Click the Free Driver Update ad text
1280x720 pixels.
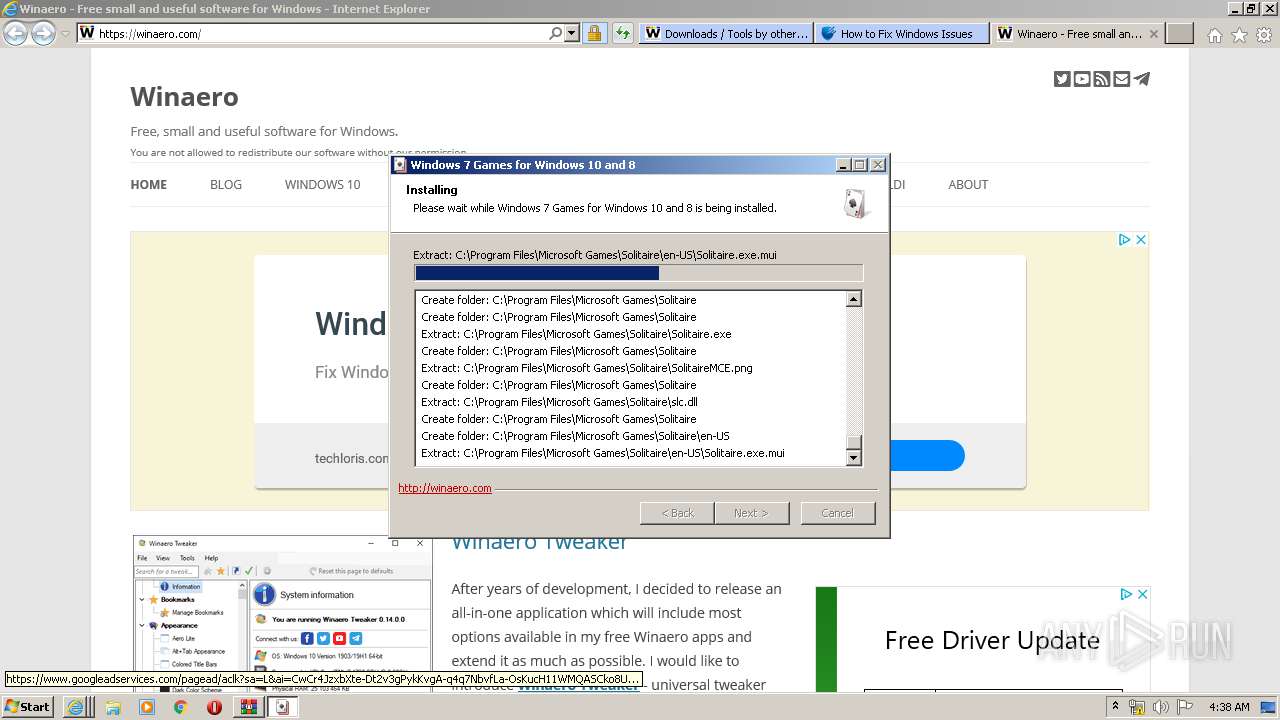coord(992,640)
